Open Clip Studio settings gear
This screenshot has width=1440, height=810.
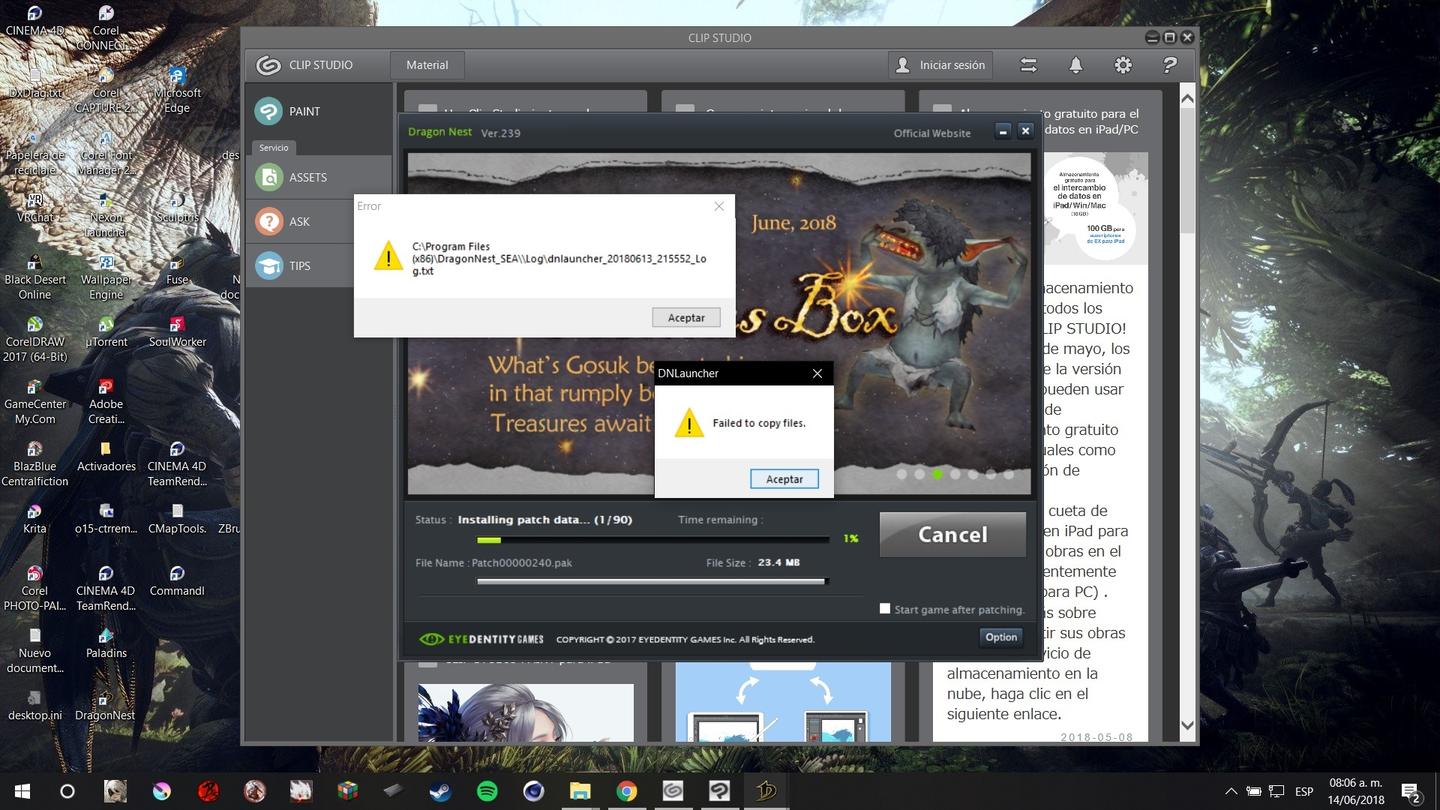pyautogui.click(x=1123, y=65)
